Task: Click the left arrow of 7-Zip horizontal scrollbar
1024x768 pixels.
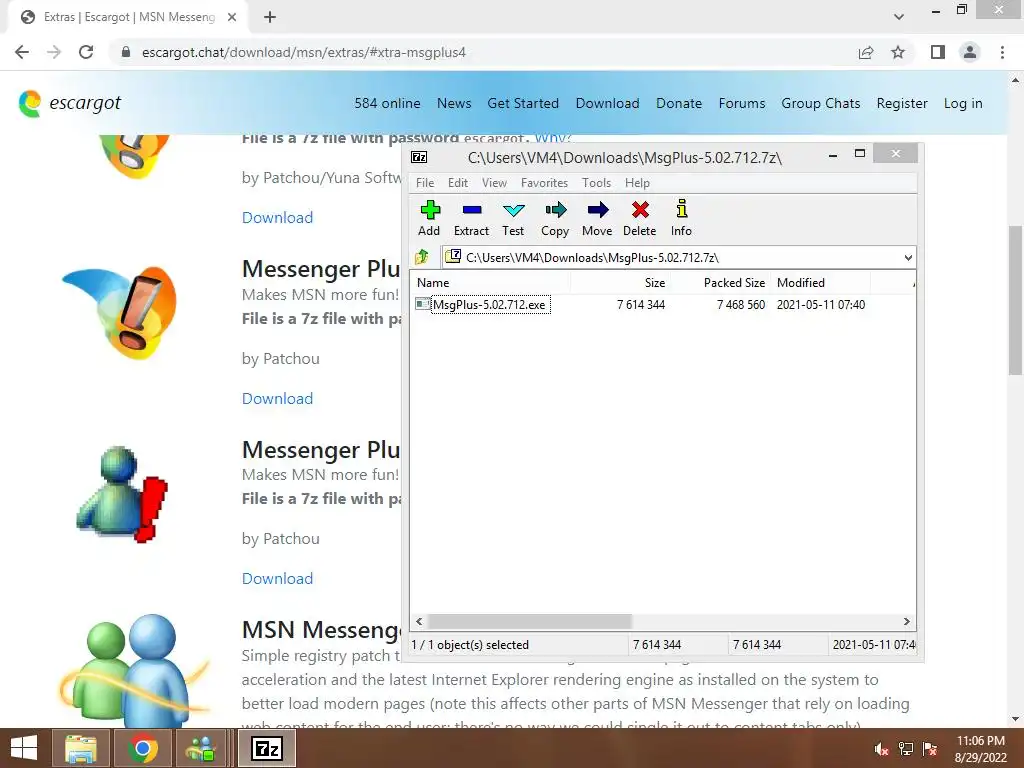Action: pos(419,621)
